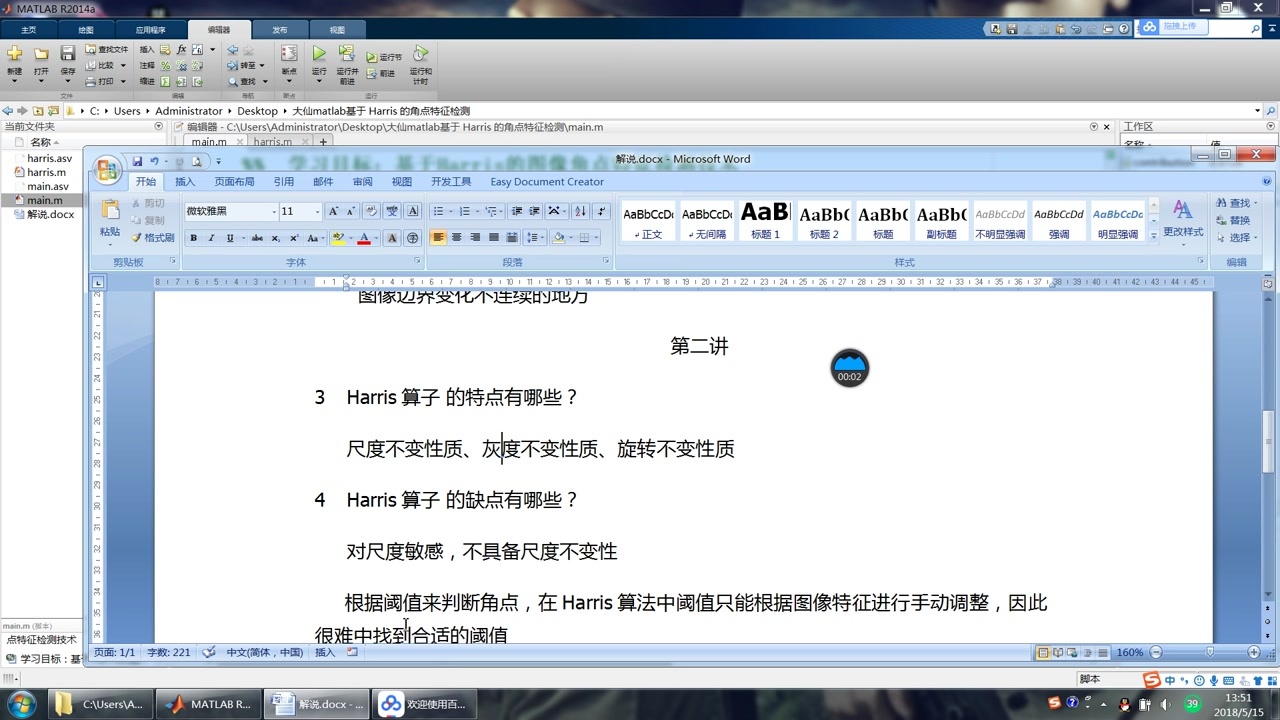This screenshot has height=720, width=1280.
Task: Open the bullet list dropdown arrow
Action: (449, 211)
